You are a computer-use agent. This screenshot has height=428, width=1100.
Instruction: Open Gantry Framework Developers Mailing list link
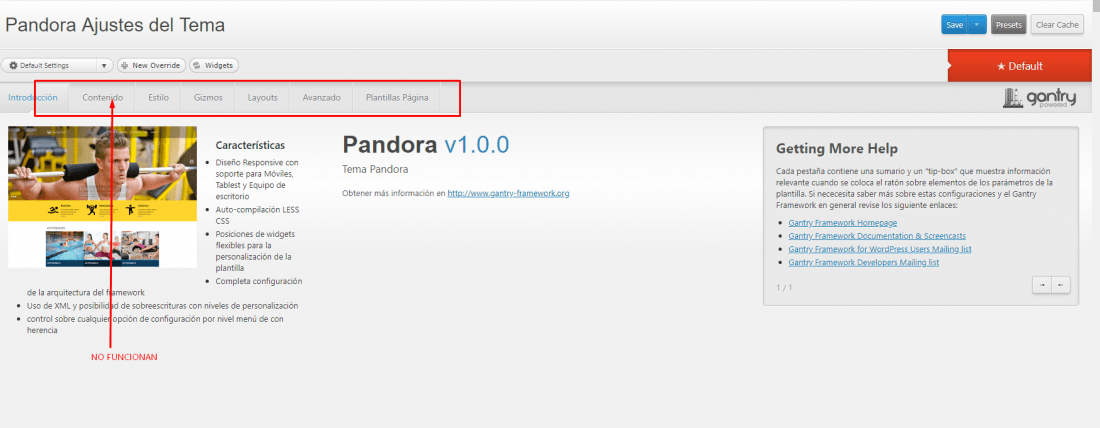coord(864,262)
